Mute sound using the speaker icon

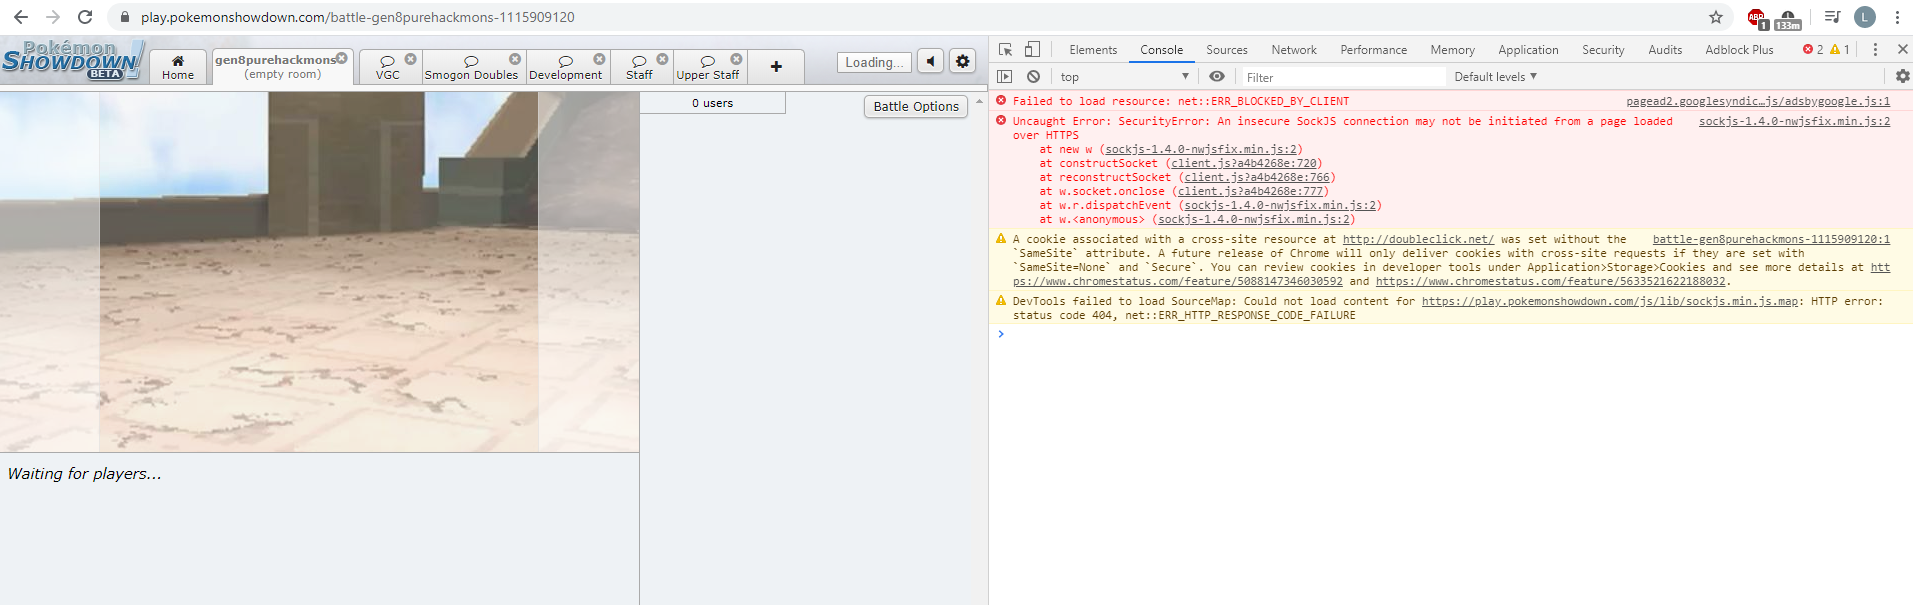click(x=930, y=62)
